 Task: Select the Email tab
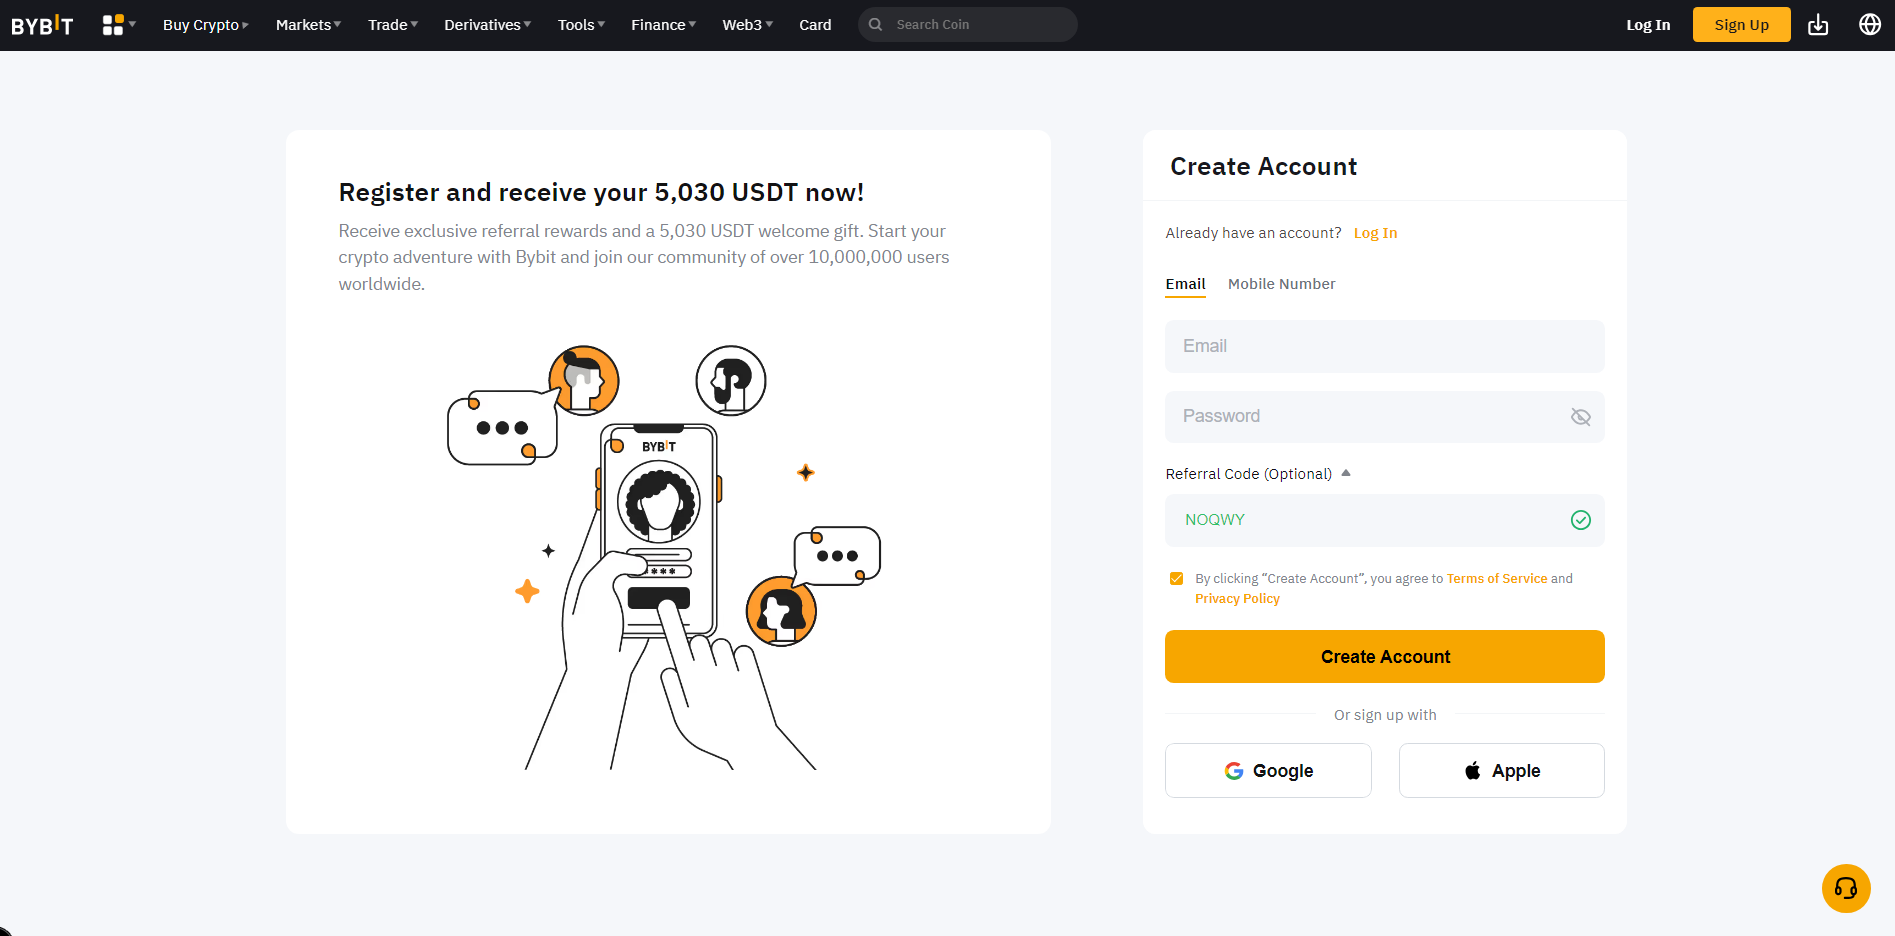[1185, 284]
